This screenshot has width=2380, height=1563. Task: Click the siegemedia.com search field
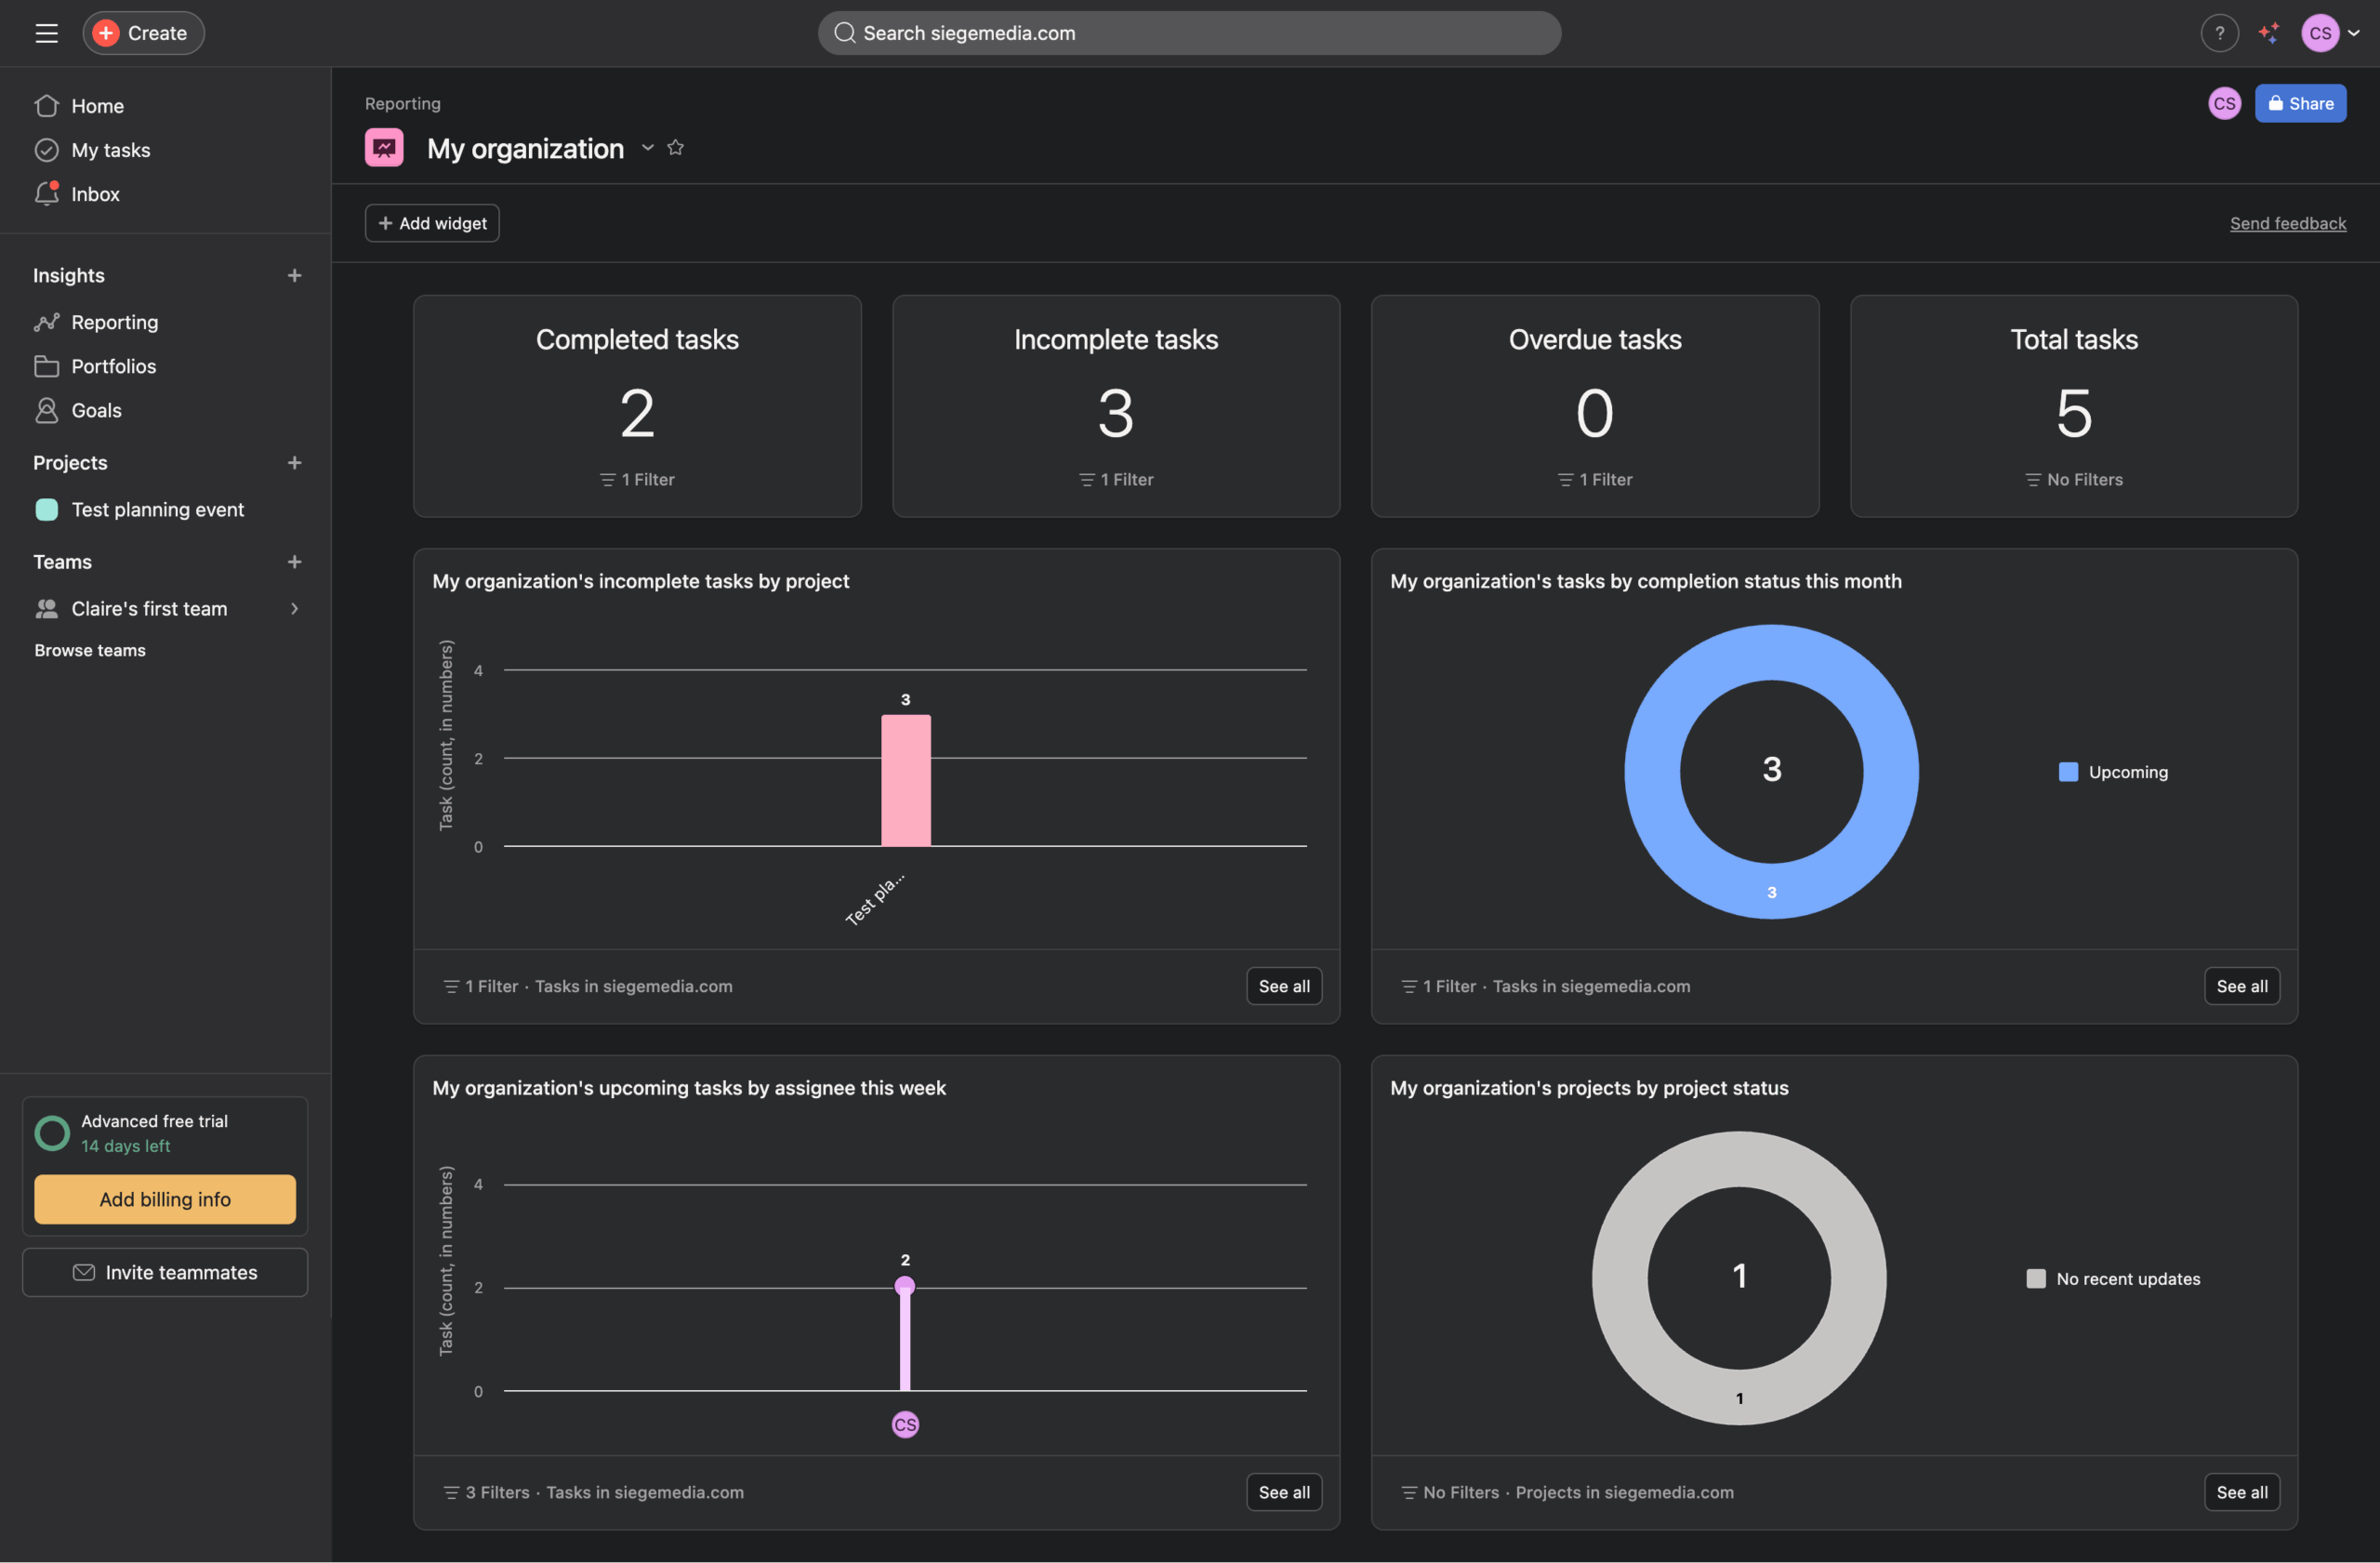[1189, 32]
